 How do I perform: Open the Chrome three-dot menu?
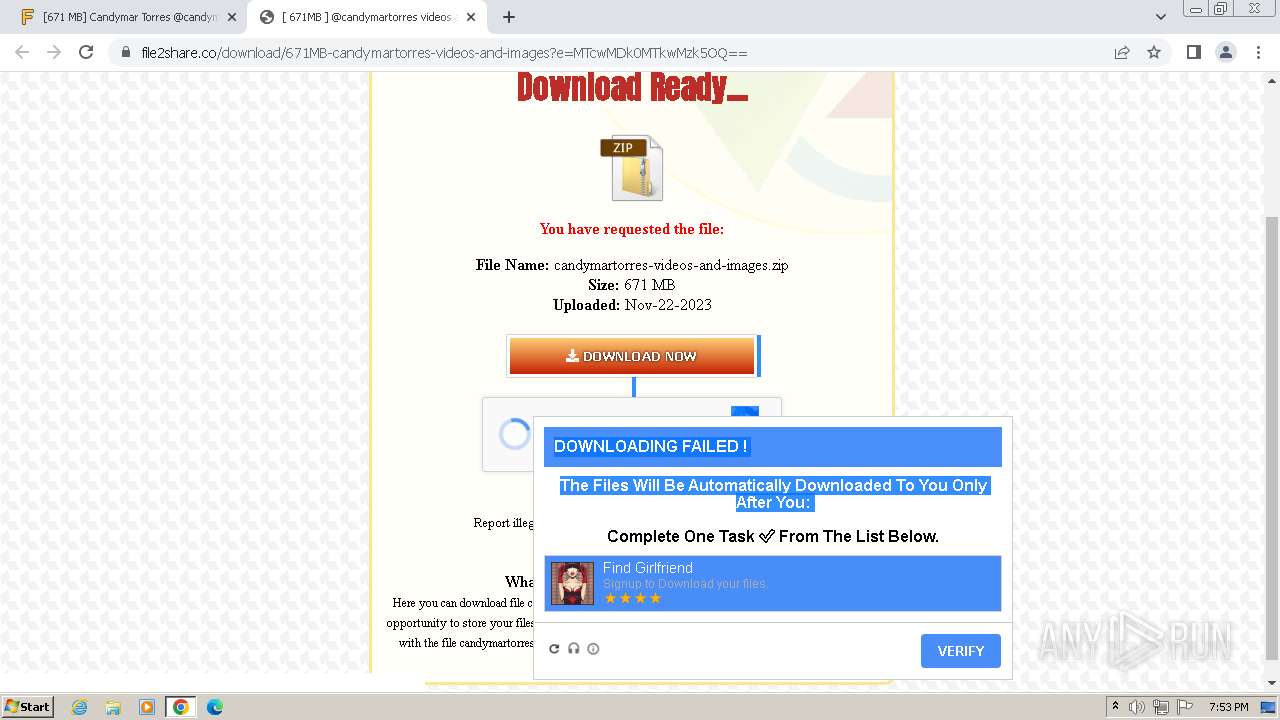[1258, 52]
